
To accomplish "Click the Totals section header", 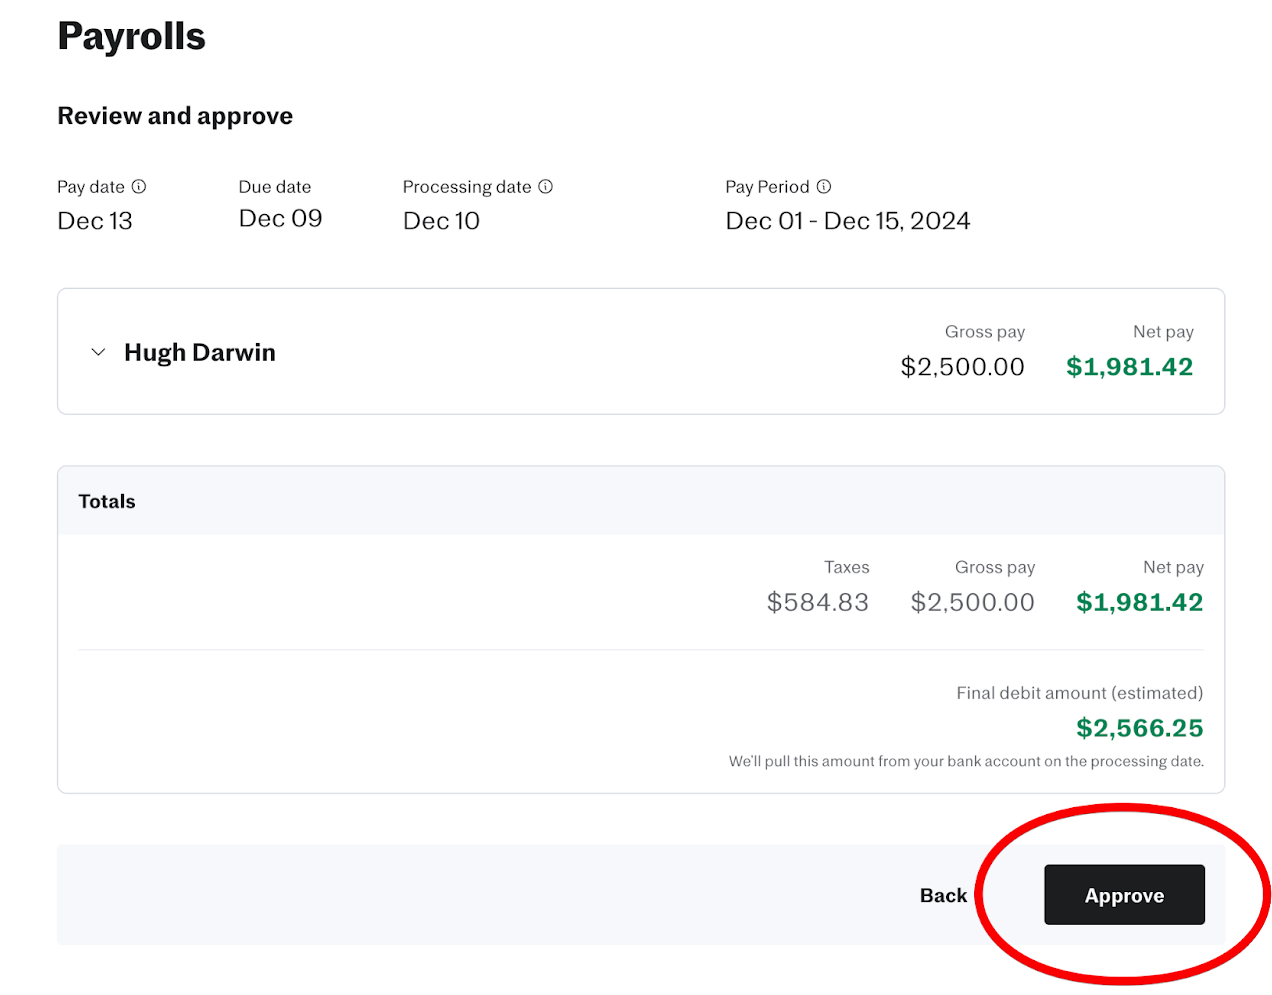I will (107, 501).
